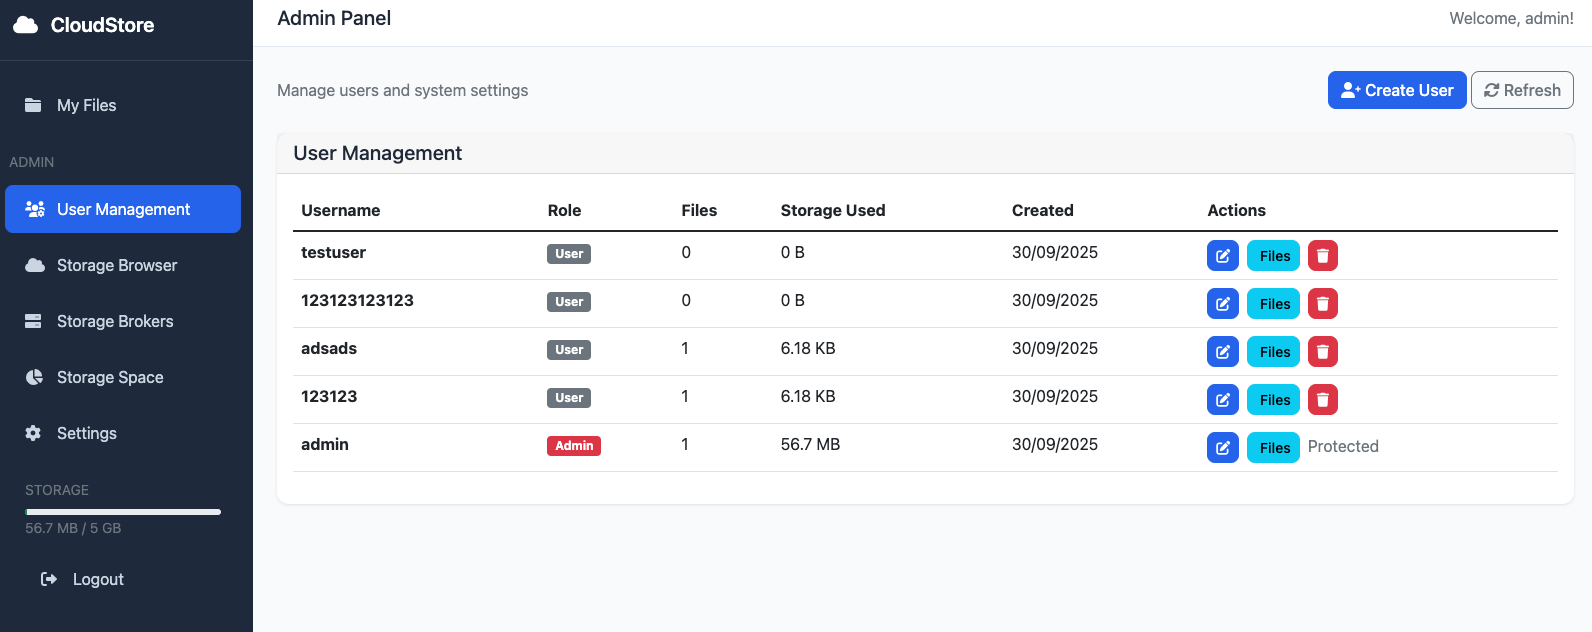Screen dimensions: 1592x632
Task: Navigate to Storage Space
Action: pos(110,377)
